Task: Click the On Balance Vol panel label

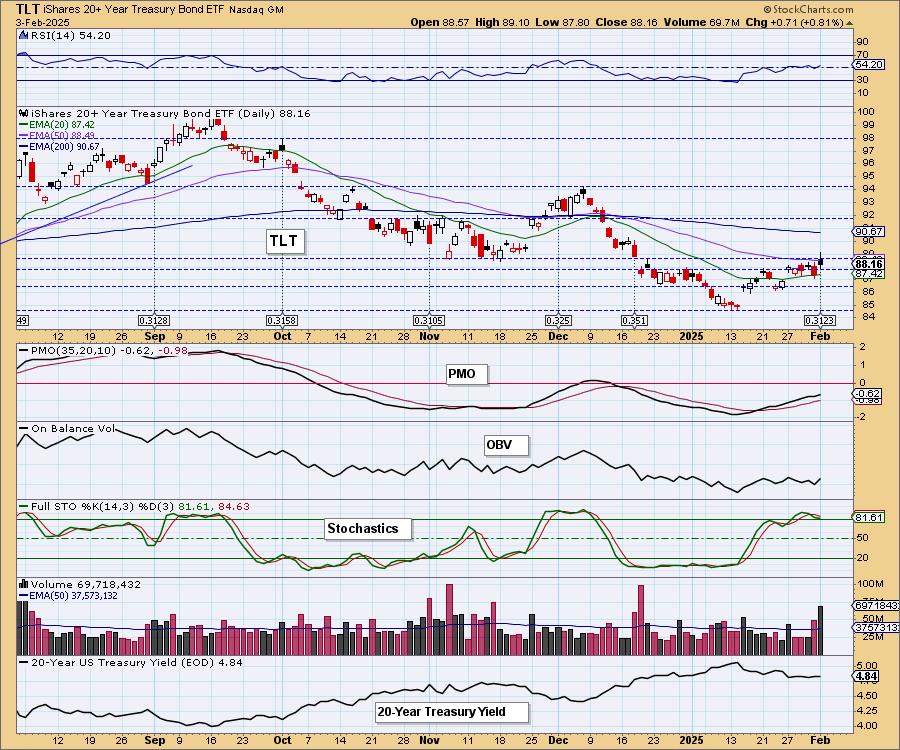Action: point(73,429)
